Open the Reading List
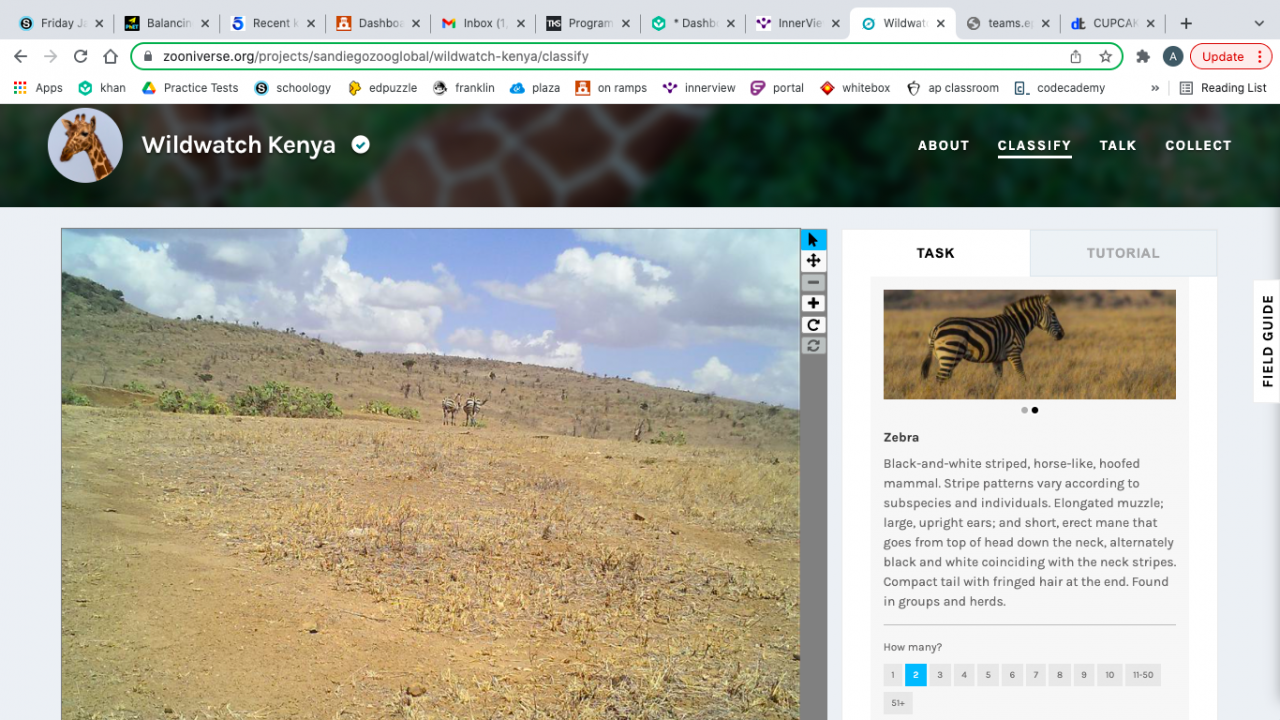The height and width of the screenshot is (720, 1280). point(1223,88)
